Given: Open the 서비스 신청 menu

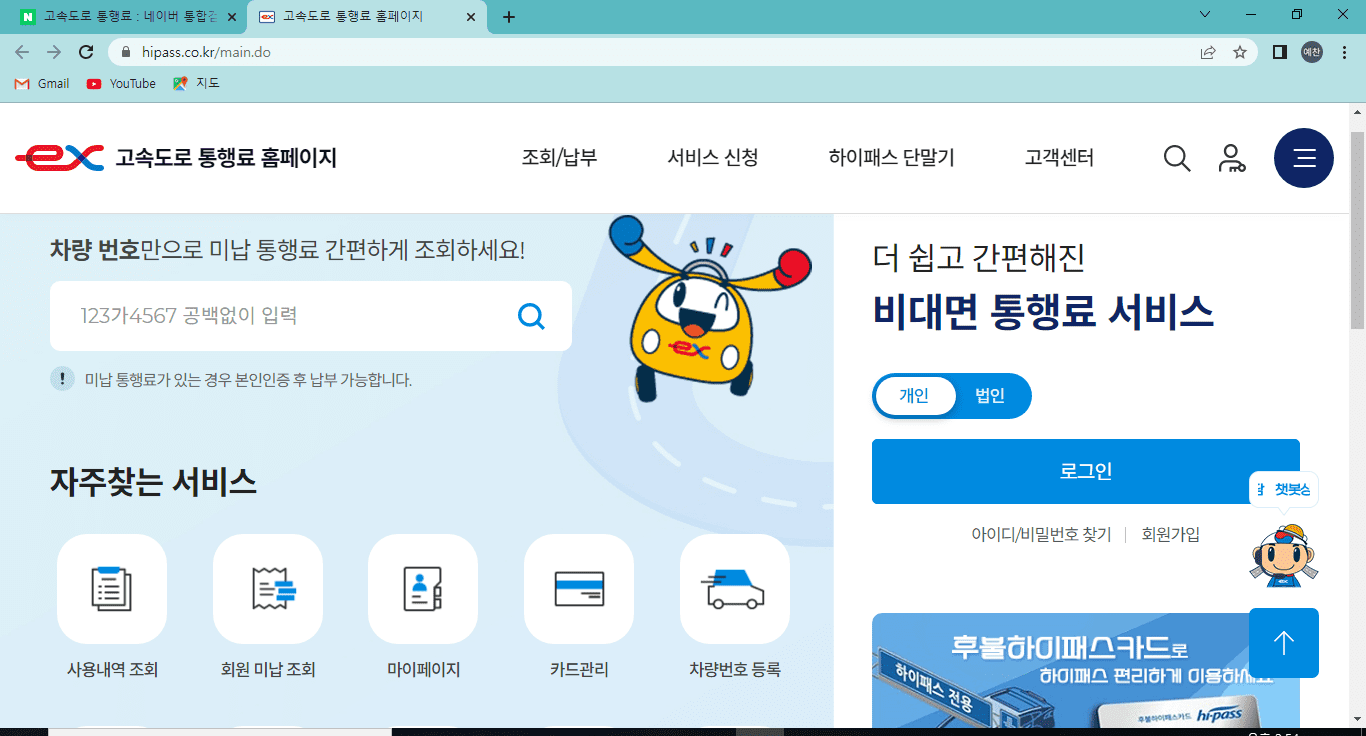Looking at the screenshot, I should [x=713, y=158].
